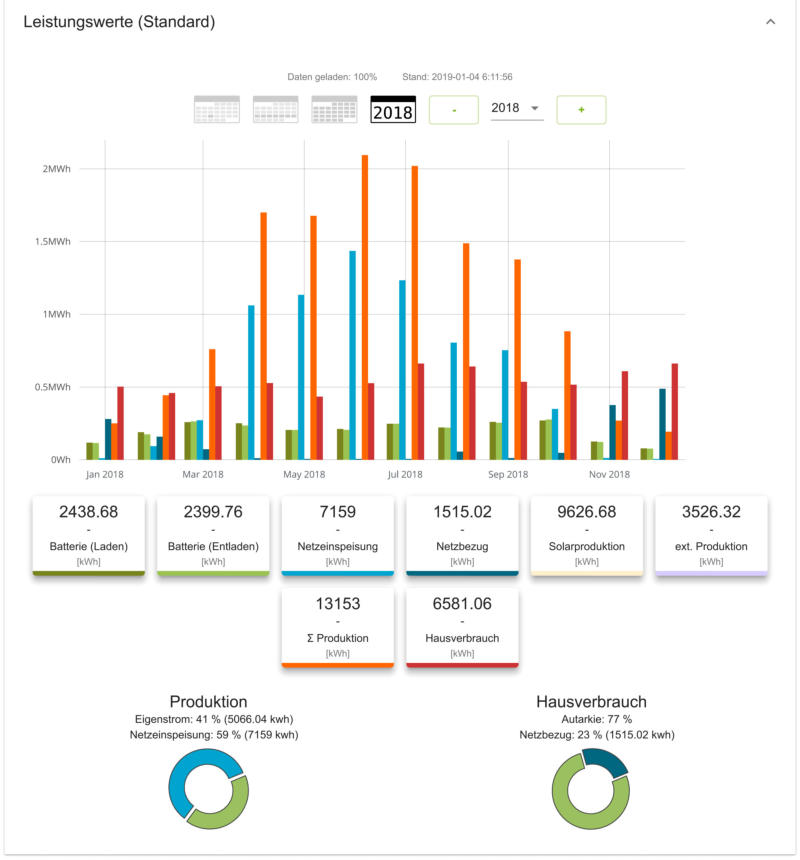Toggle the Solarproduktion series card

[x=586, y=535]
